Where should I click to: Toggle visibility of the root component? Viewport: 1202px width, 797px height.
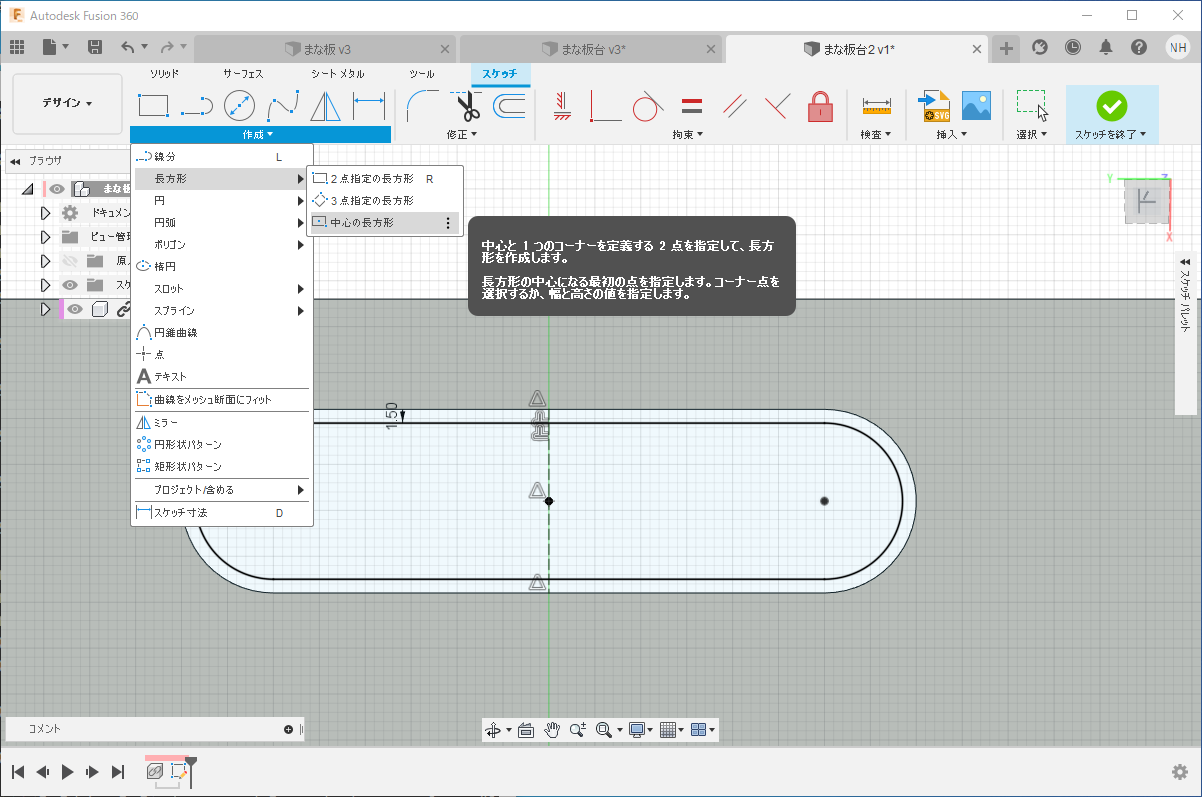58,189
